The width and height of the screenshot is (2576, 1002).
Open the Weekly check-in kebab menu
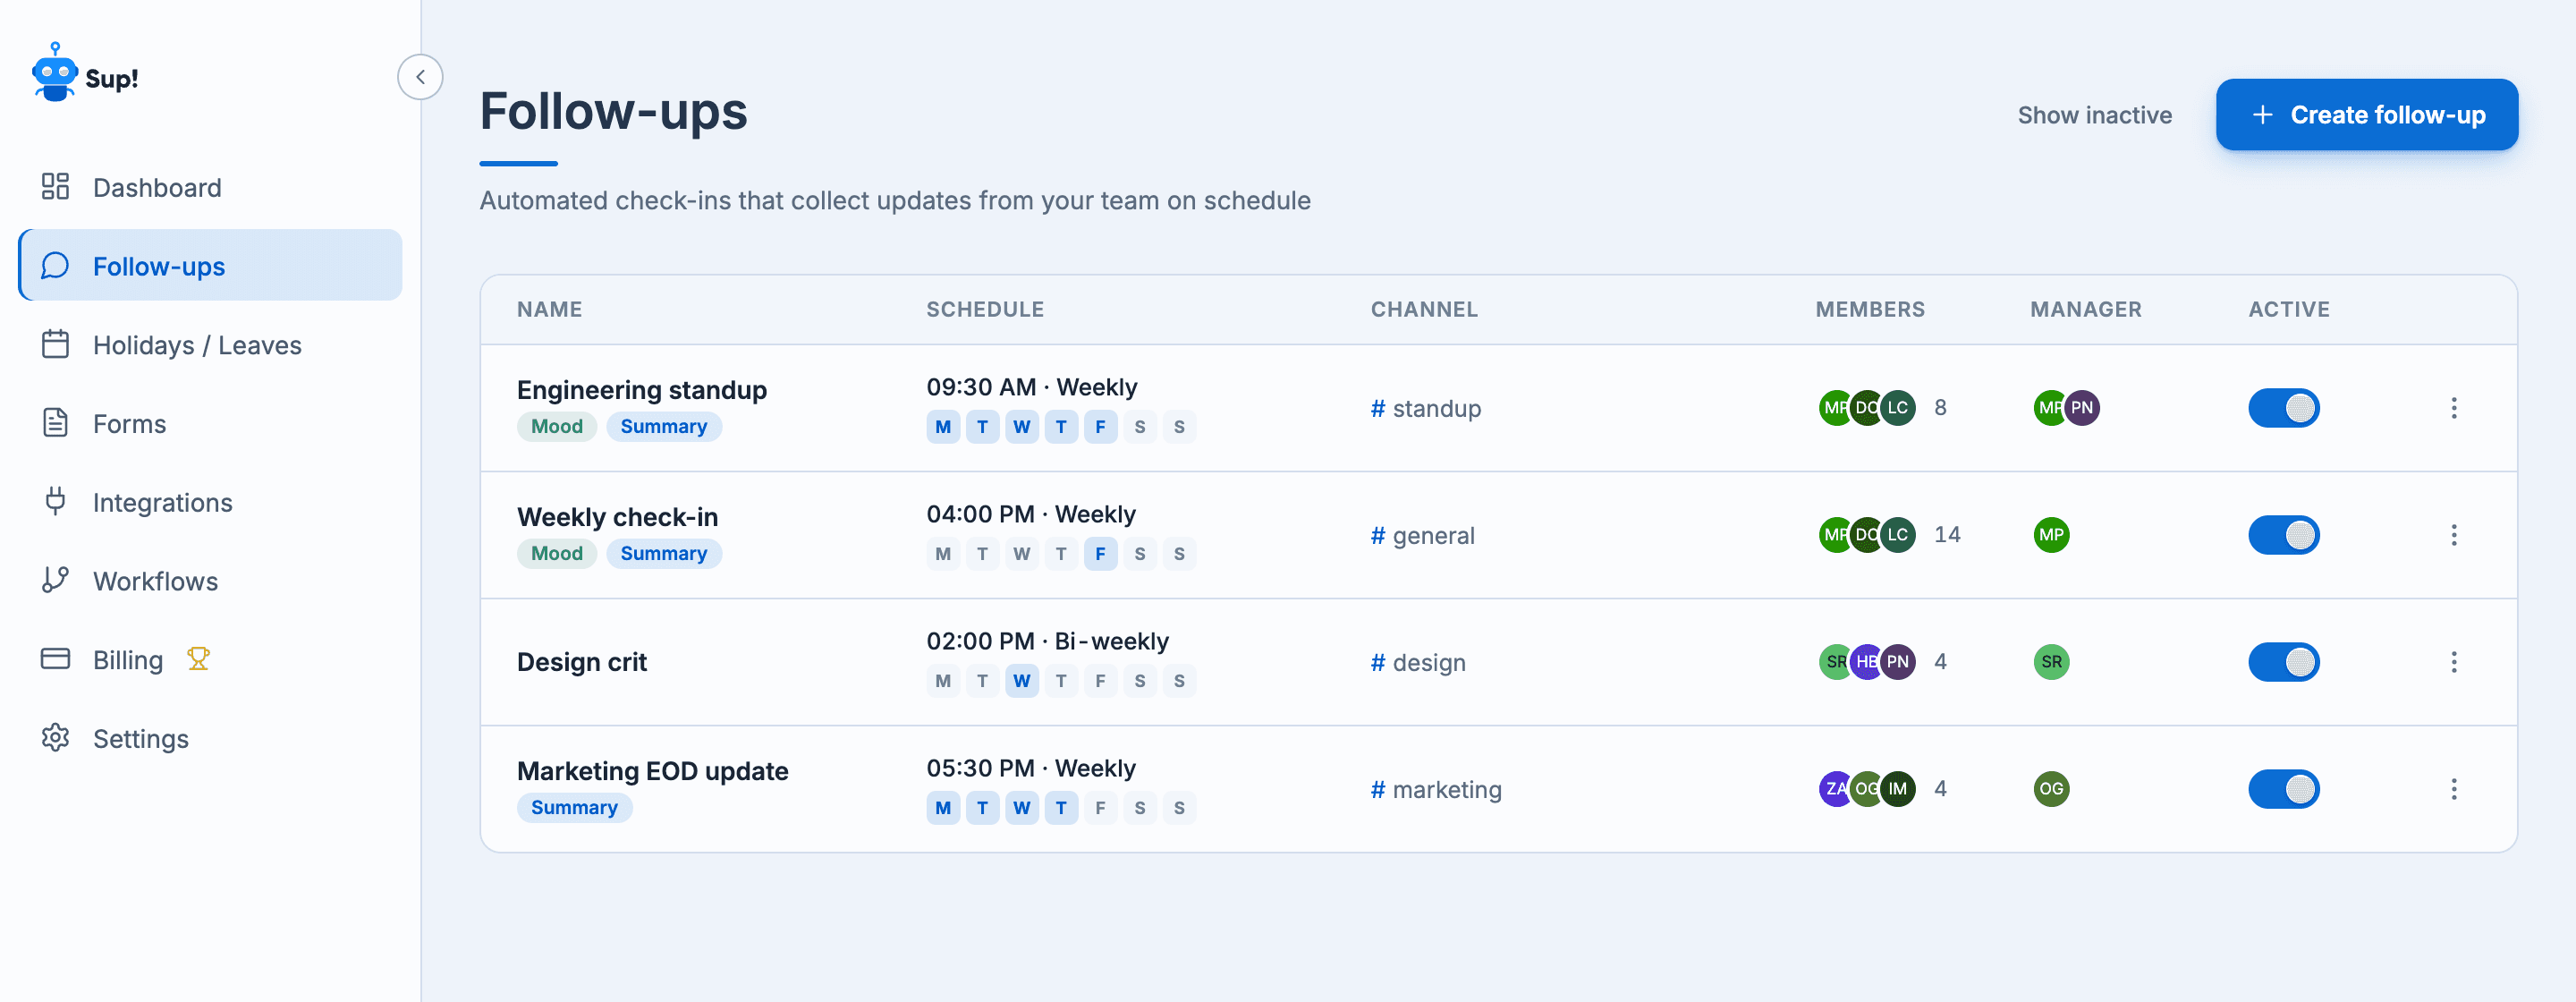pos(2453,535)
